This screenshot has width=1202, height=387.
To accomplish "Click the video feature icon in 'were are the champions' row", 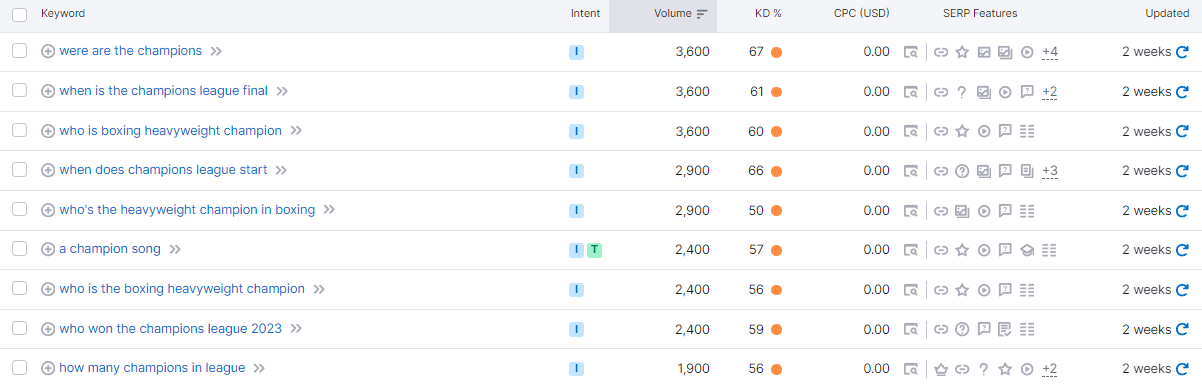I will pos(1027,52).
